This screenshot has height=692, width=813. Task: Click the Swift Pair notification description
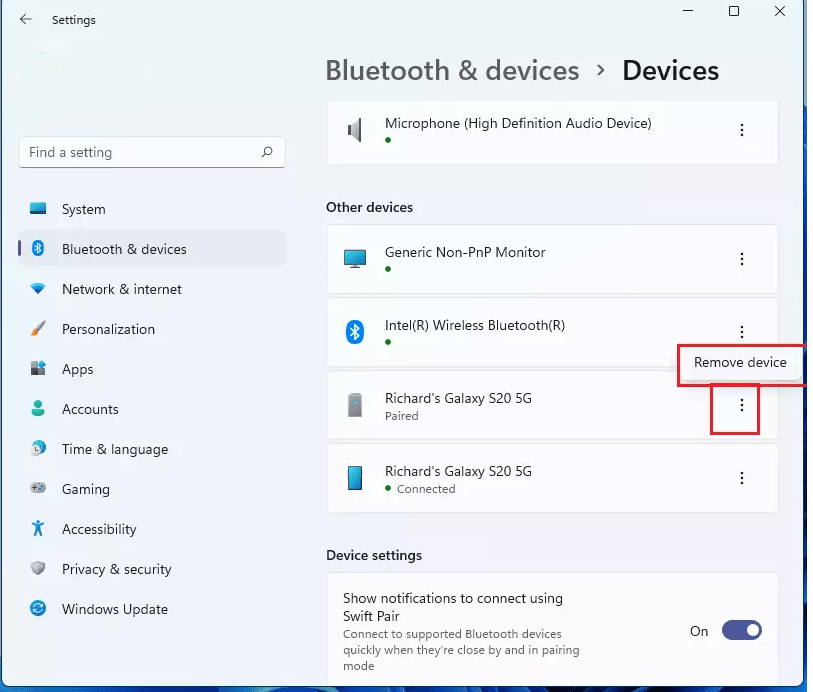[461, 649]
